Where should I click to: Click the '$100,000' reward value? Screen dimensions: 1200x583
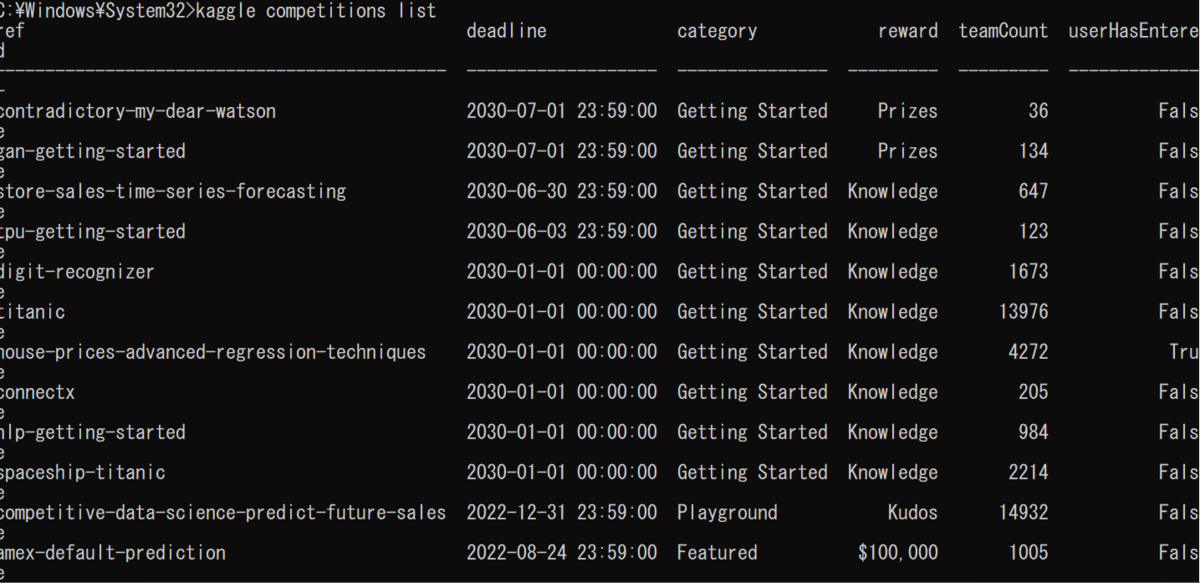(898, 552)
